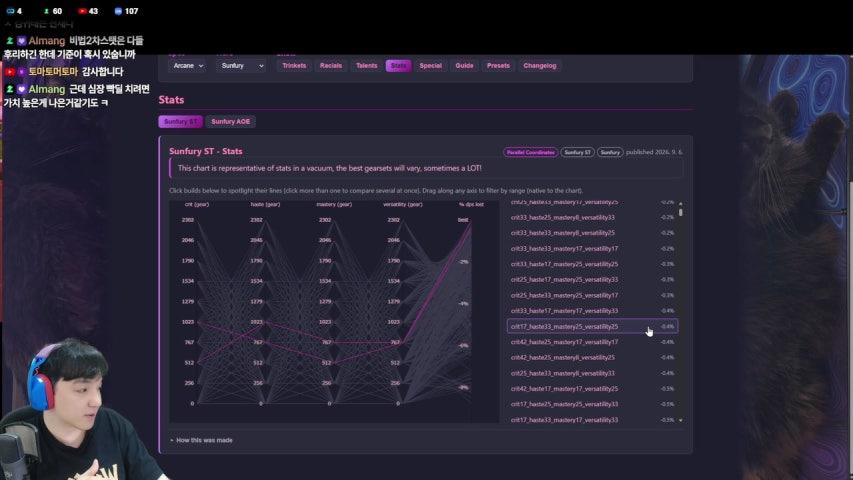Image resolution: width=853 pixels, height=480 pixels.
Task: Expand the 'How this was made' section
Action: click(x=201, y=440)
